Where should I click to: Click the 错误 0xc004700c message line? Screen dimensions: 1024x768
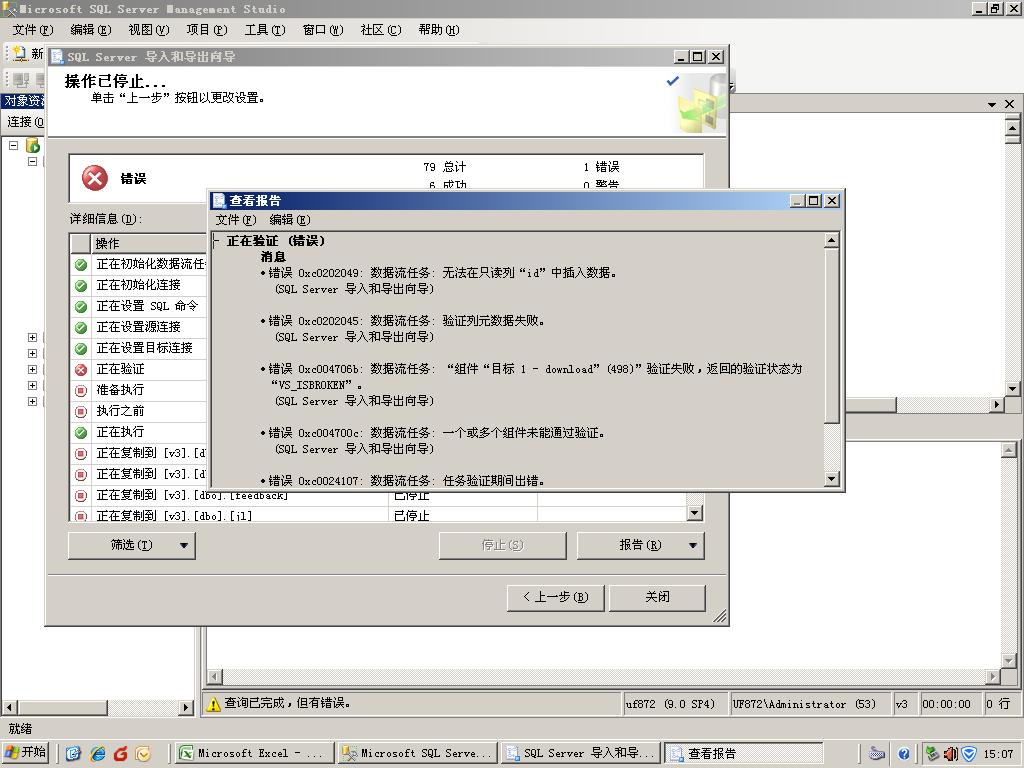pyautogui.click(x=436, y=433)
